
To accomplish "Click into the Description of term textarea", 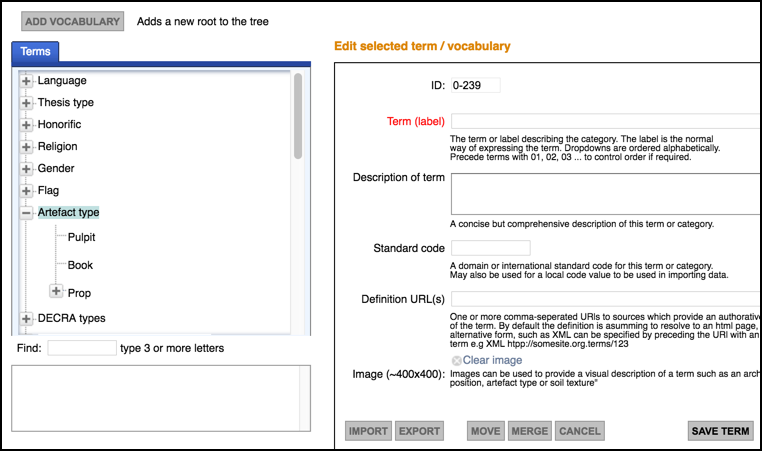I will click(606, 194).
